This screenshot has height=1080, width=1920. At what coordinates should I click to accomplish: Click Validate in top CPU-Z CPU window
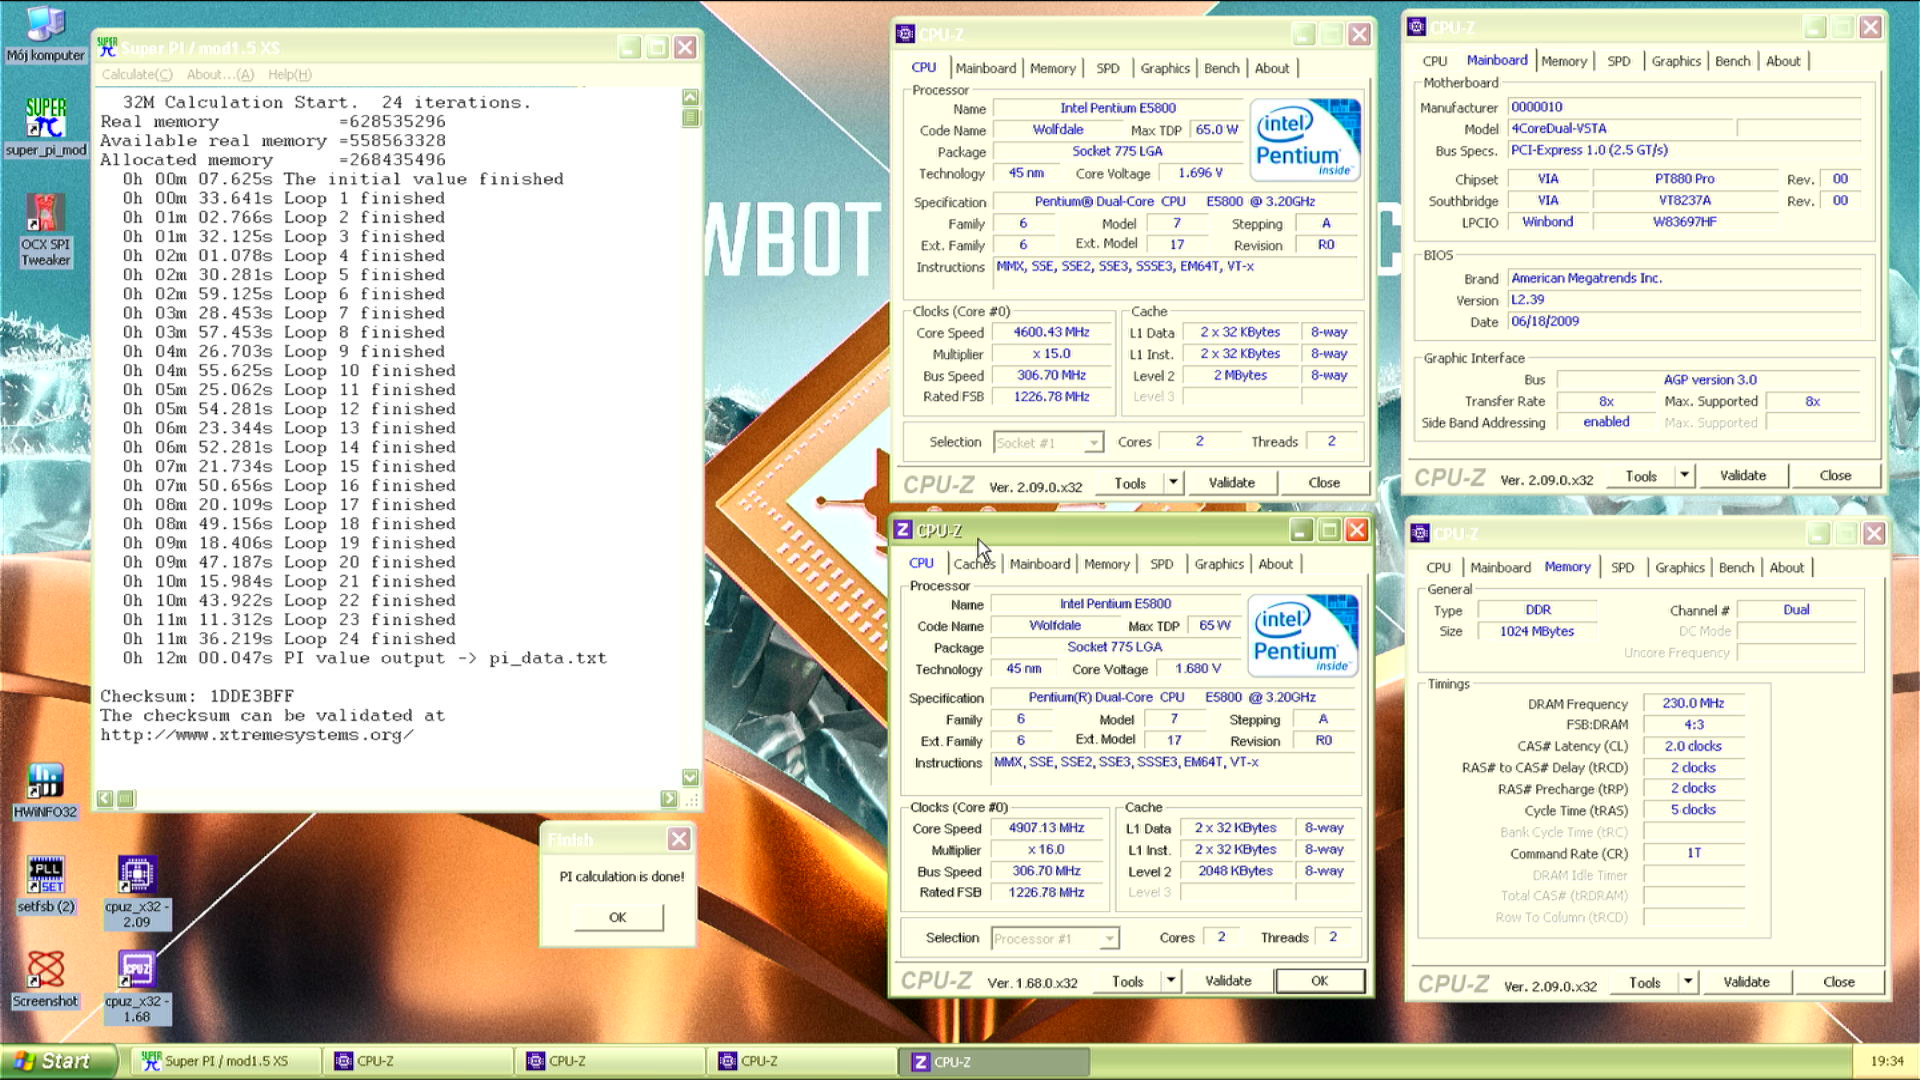click(x=1231, y=483)
